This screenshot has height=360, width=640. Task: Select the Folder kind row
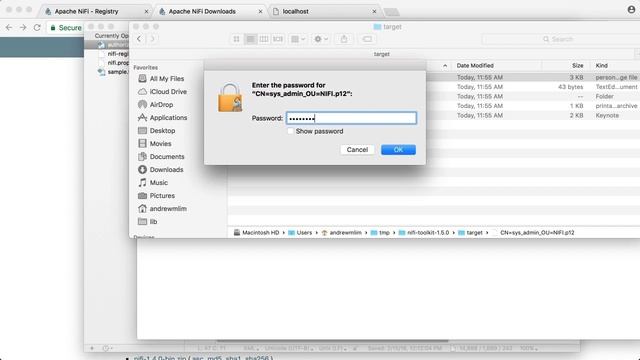pyautogui.click(x=433, y=96)
